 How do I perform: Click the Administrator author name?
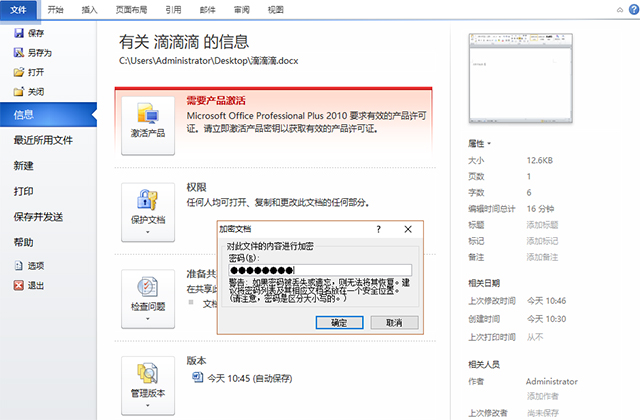click(x=552, y=382)
